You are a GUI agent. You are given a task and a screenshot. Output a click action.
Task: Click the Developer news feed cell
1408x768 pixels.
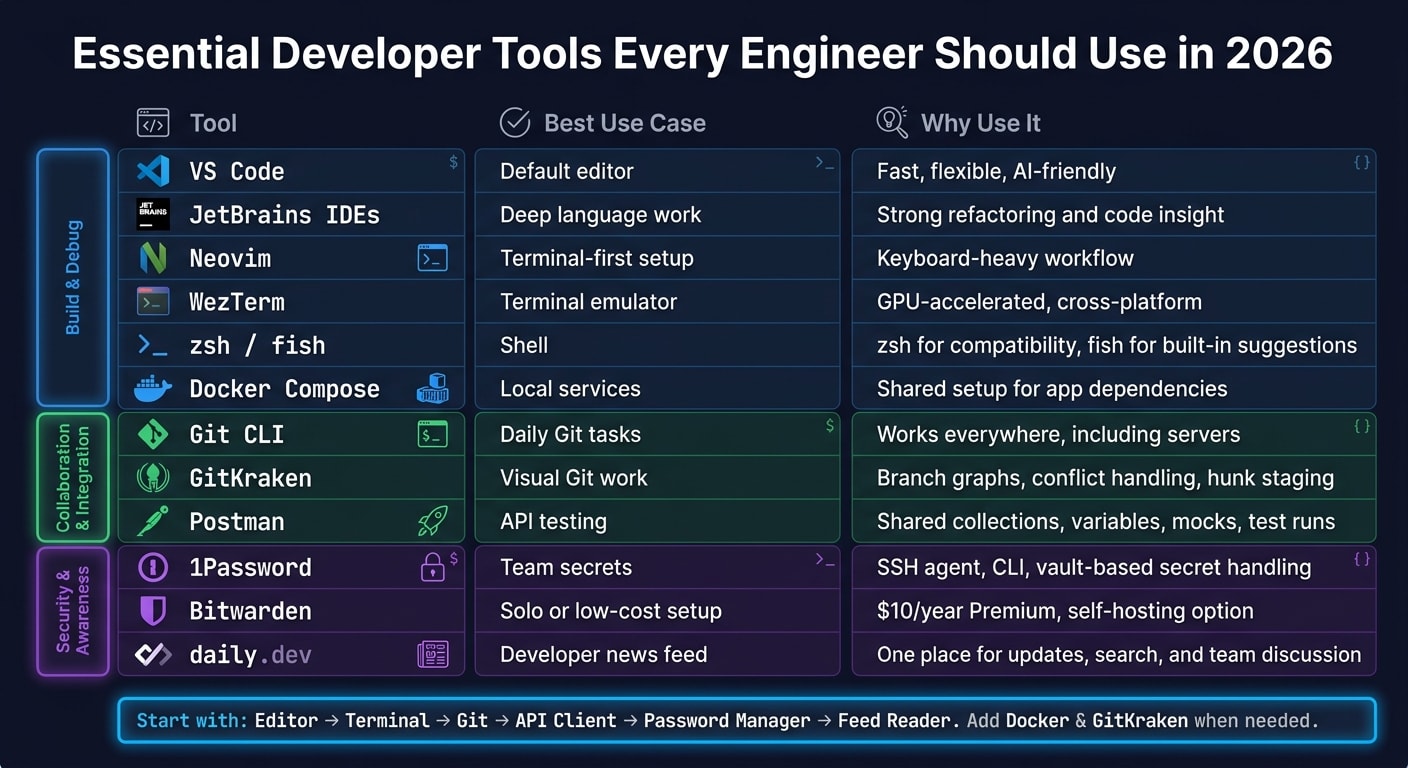coord(657,654)
